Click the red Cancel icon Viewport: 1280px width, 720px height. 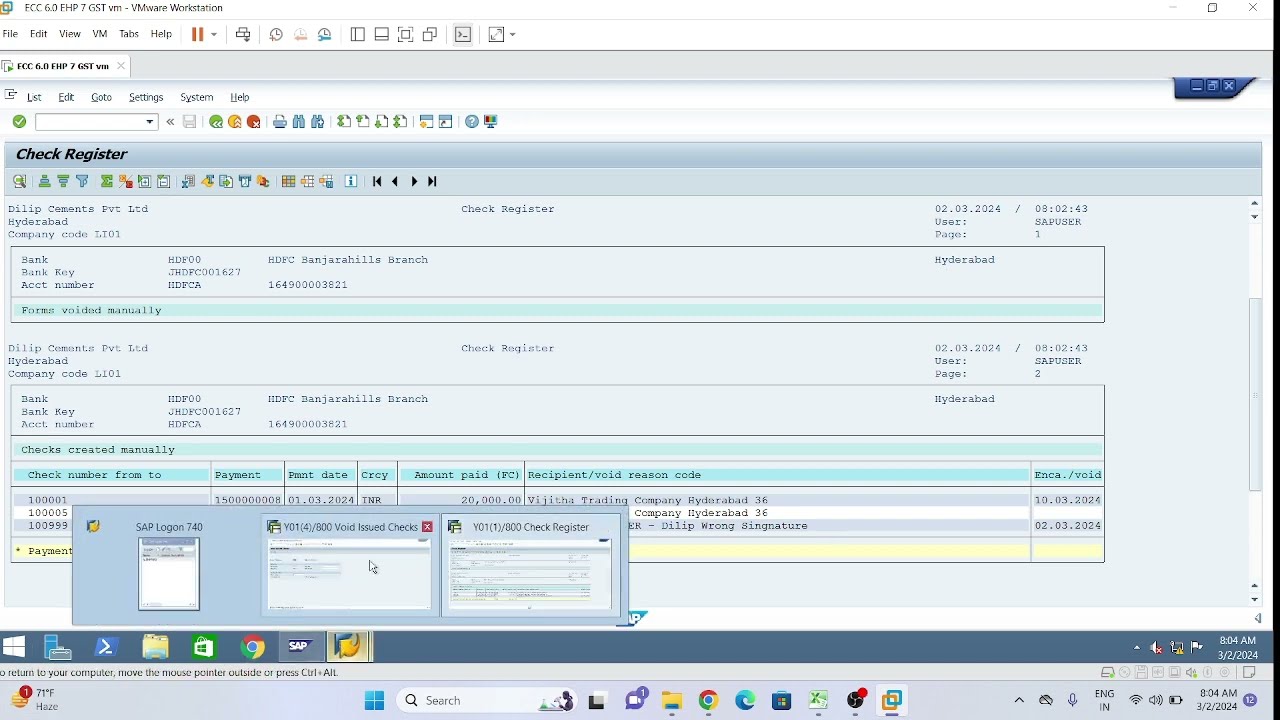[x=254, y=122]
